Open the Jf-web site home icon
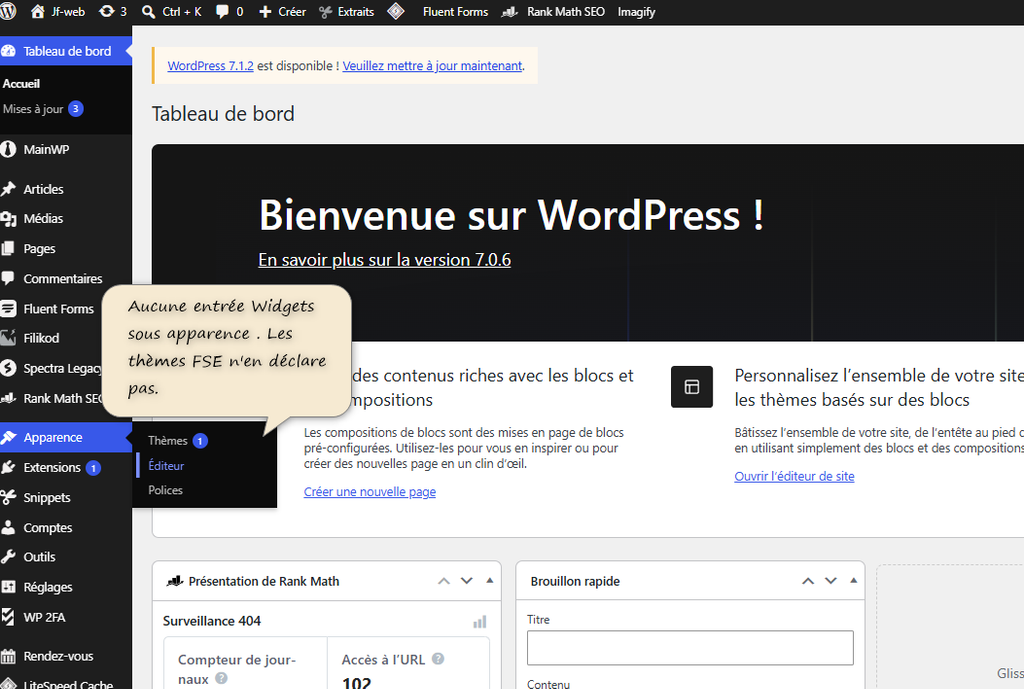 (x=38, y=12)
